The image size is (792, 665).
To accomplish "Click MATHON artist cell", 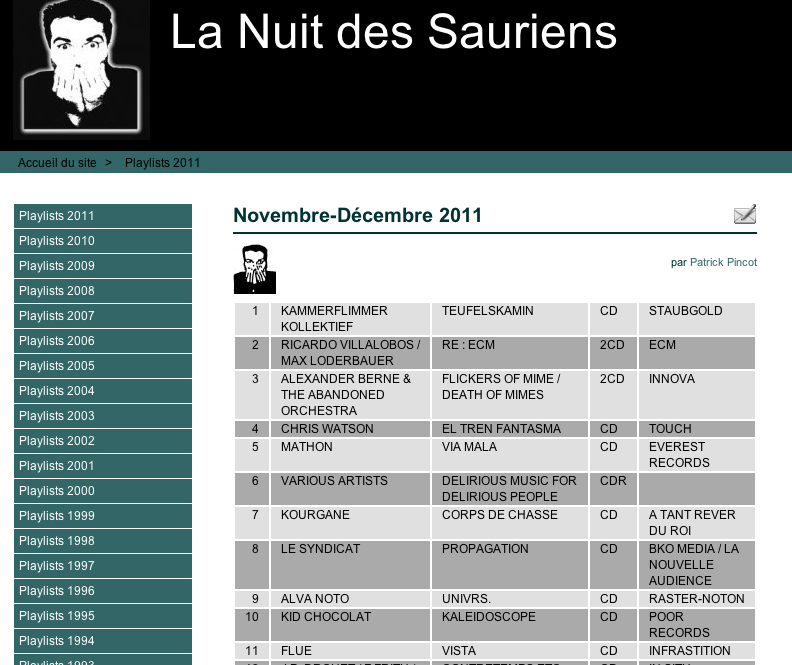I will [x=350, y=454].
